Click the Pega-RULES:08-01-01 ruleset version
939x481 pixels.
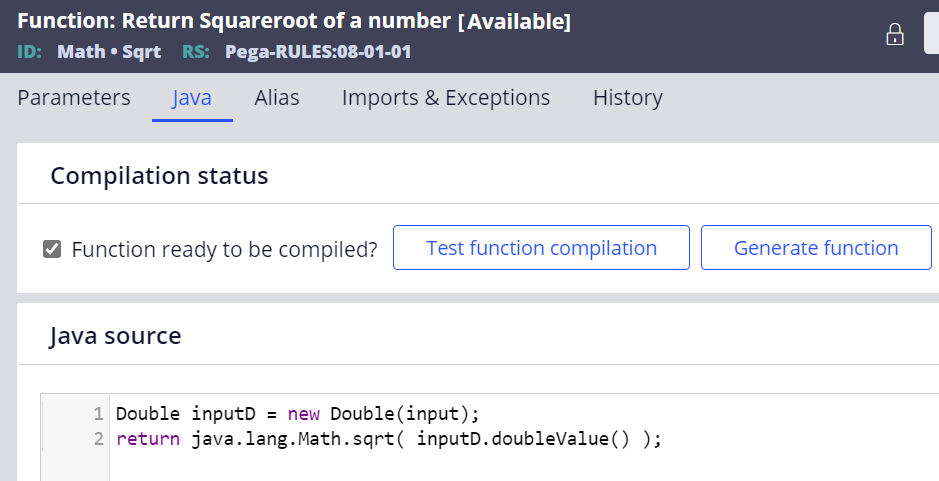pyautogui.click(x=318, y=52)
